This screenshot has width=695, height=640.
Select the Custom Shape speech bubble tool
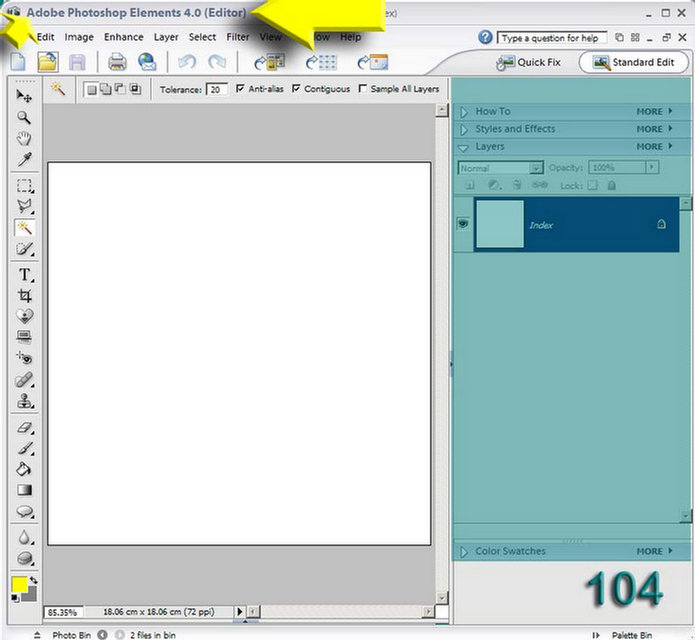(x=25, y=511)
